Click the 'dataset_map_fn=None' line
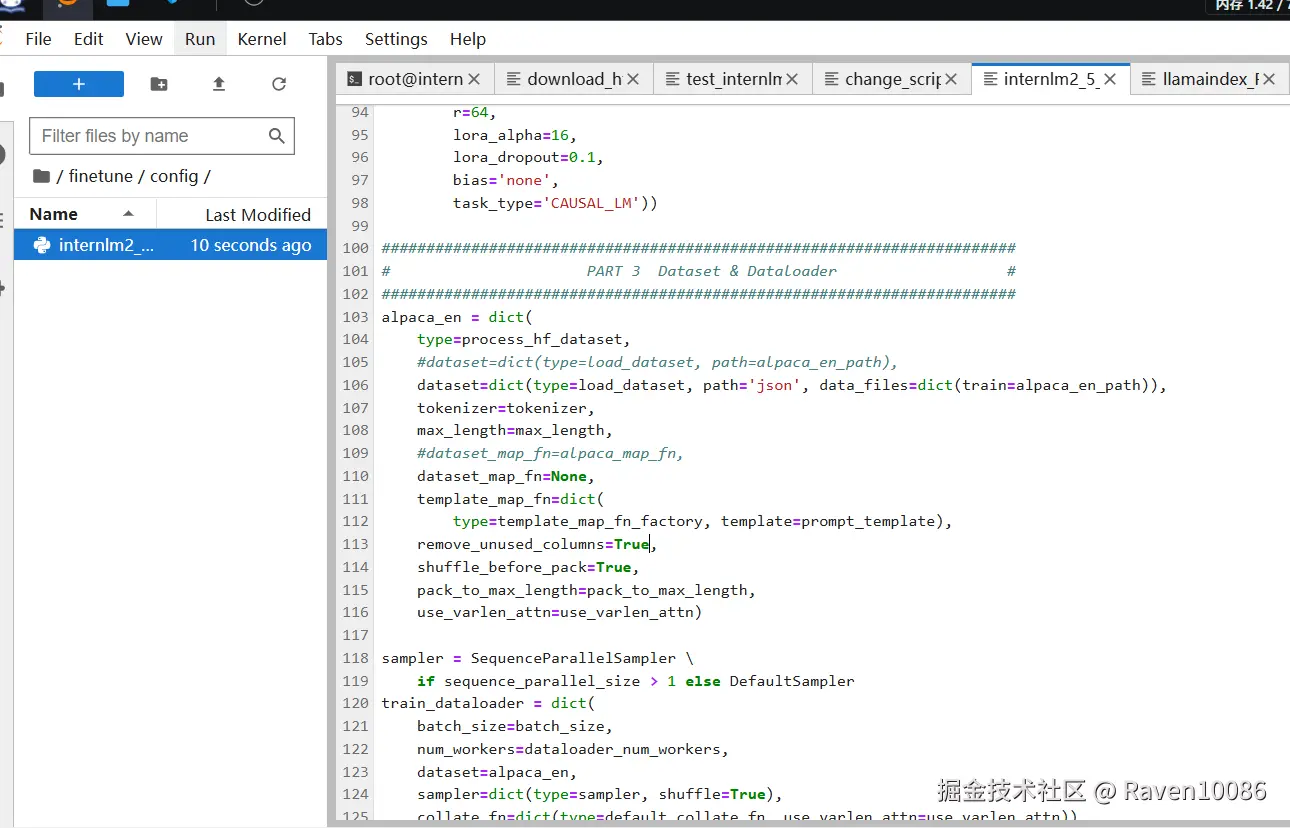Screen dimensions: 1290x828 (506, 476)
